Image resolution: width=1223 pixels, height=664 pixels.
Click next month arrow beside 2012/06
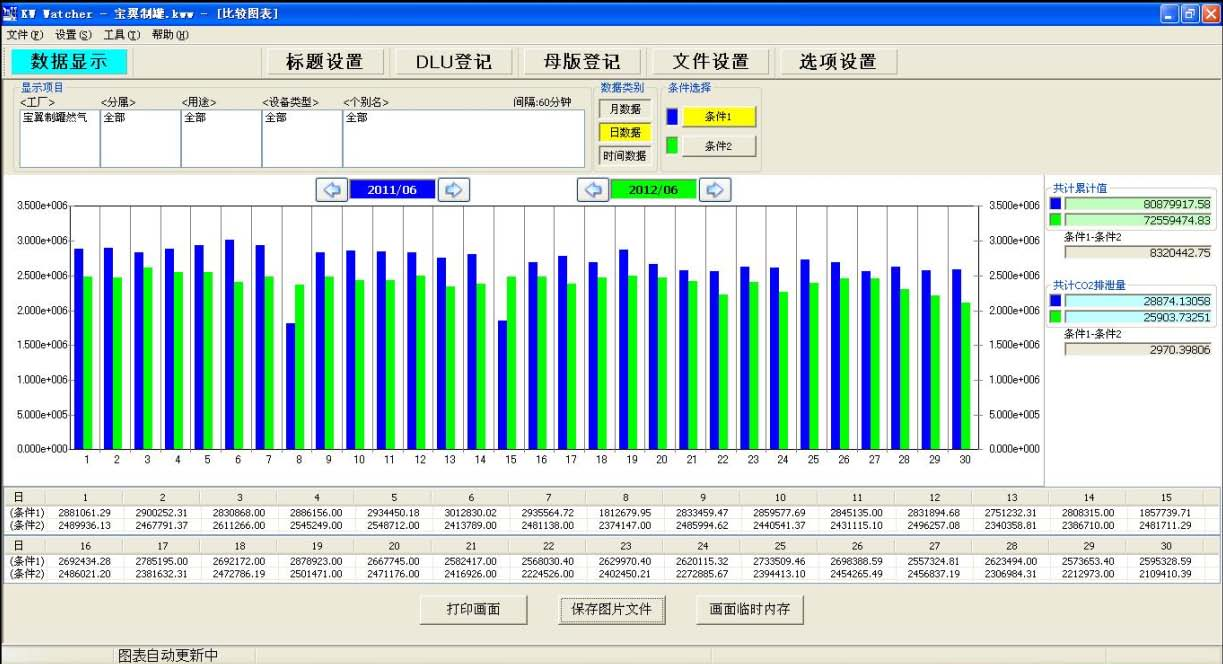[x=716, y=190]
